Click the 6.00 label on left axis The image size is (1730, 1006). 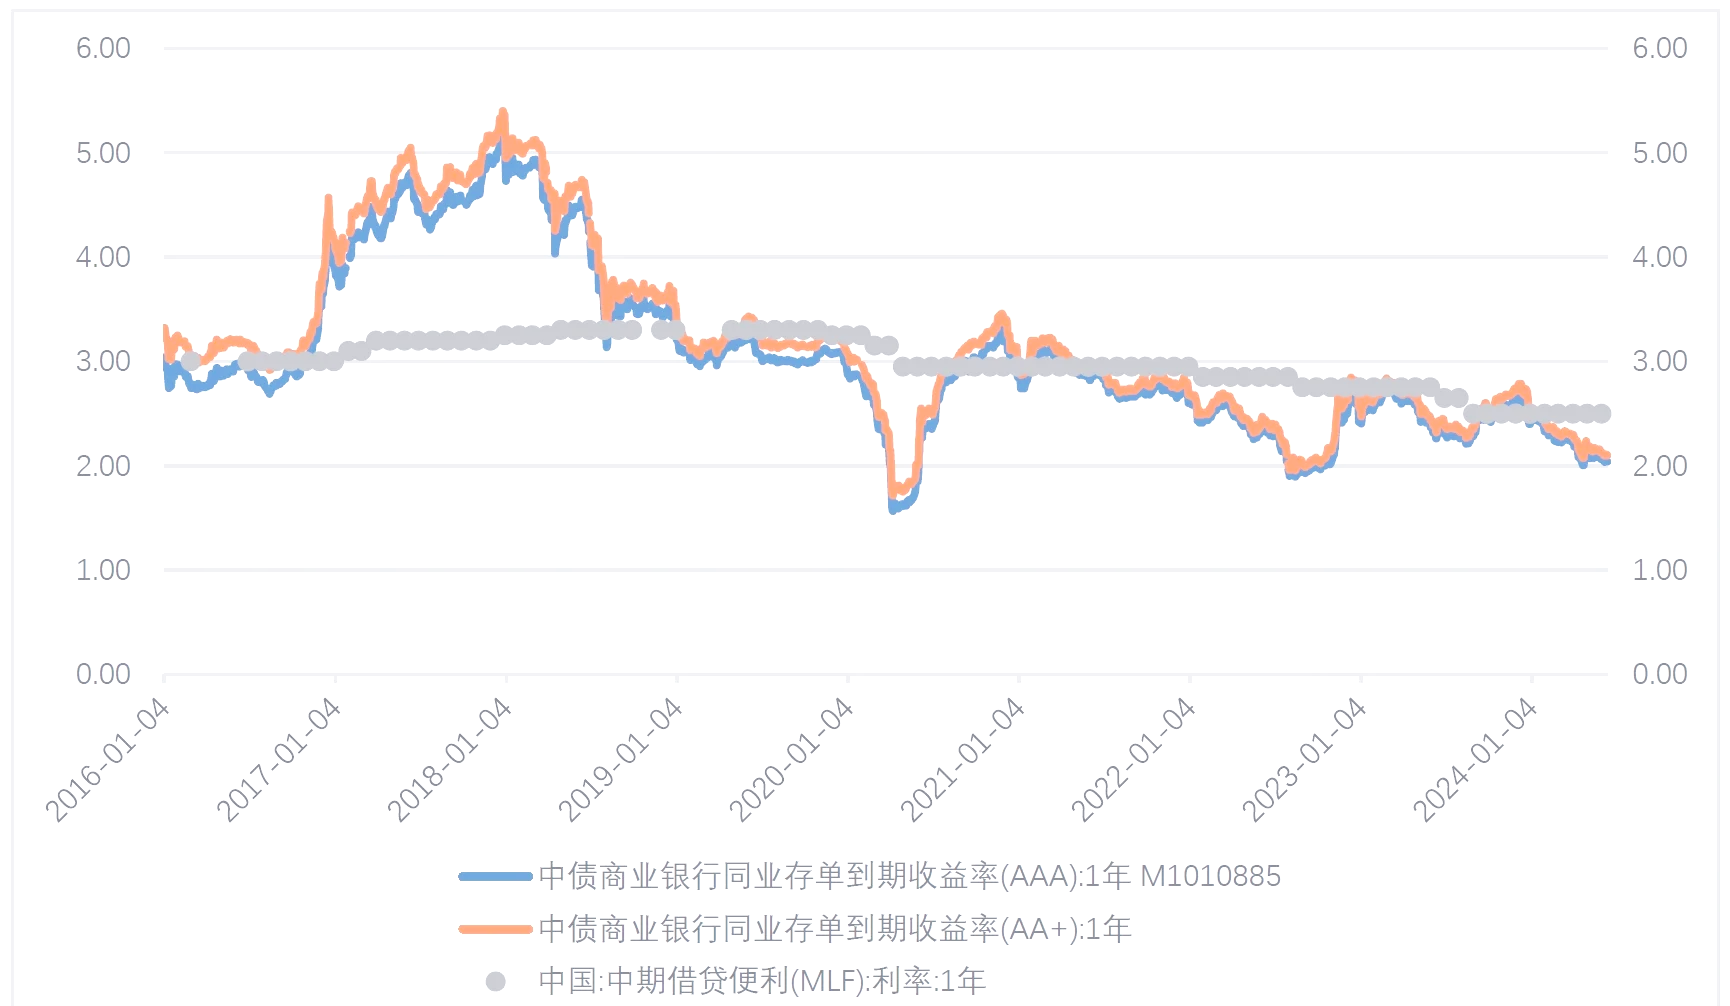(x=103, y=48)
